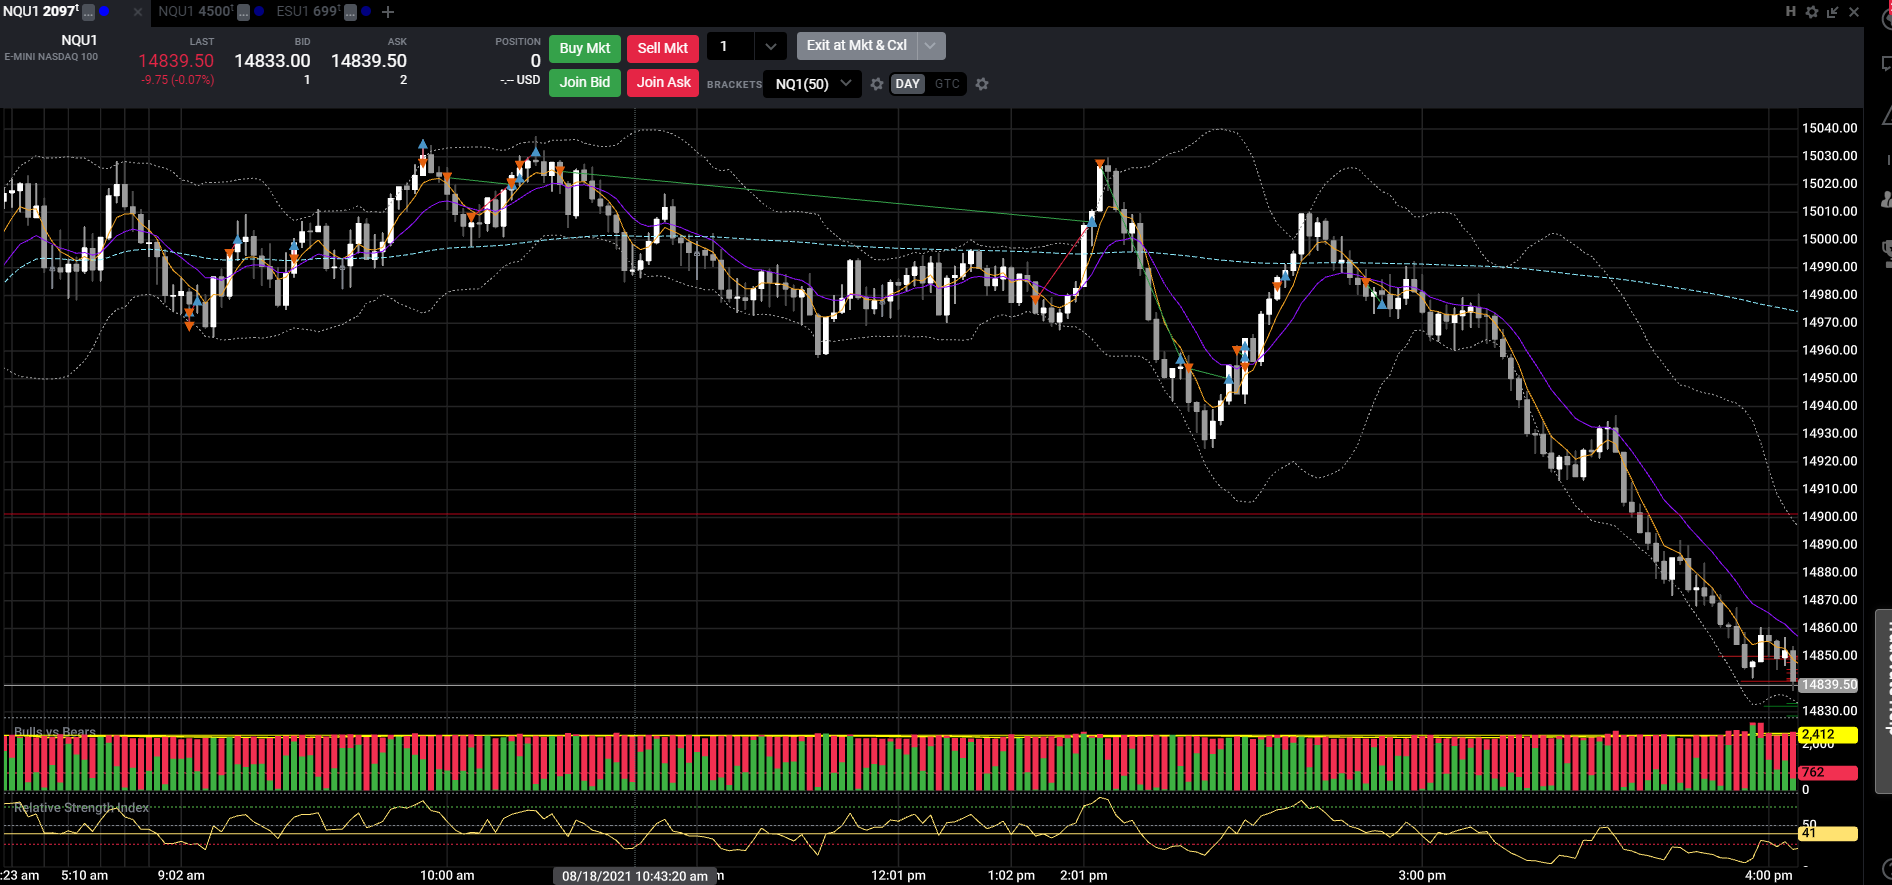The image size is (1892, 885).
Task: Open options menu on NQU1 4500 tab
Action: 243,12
